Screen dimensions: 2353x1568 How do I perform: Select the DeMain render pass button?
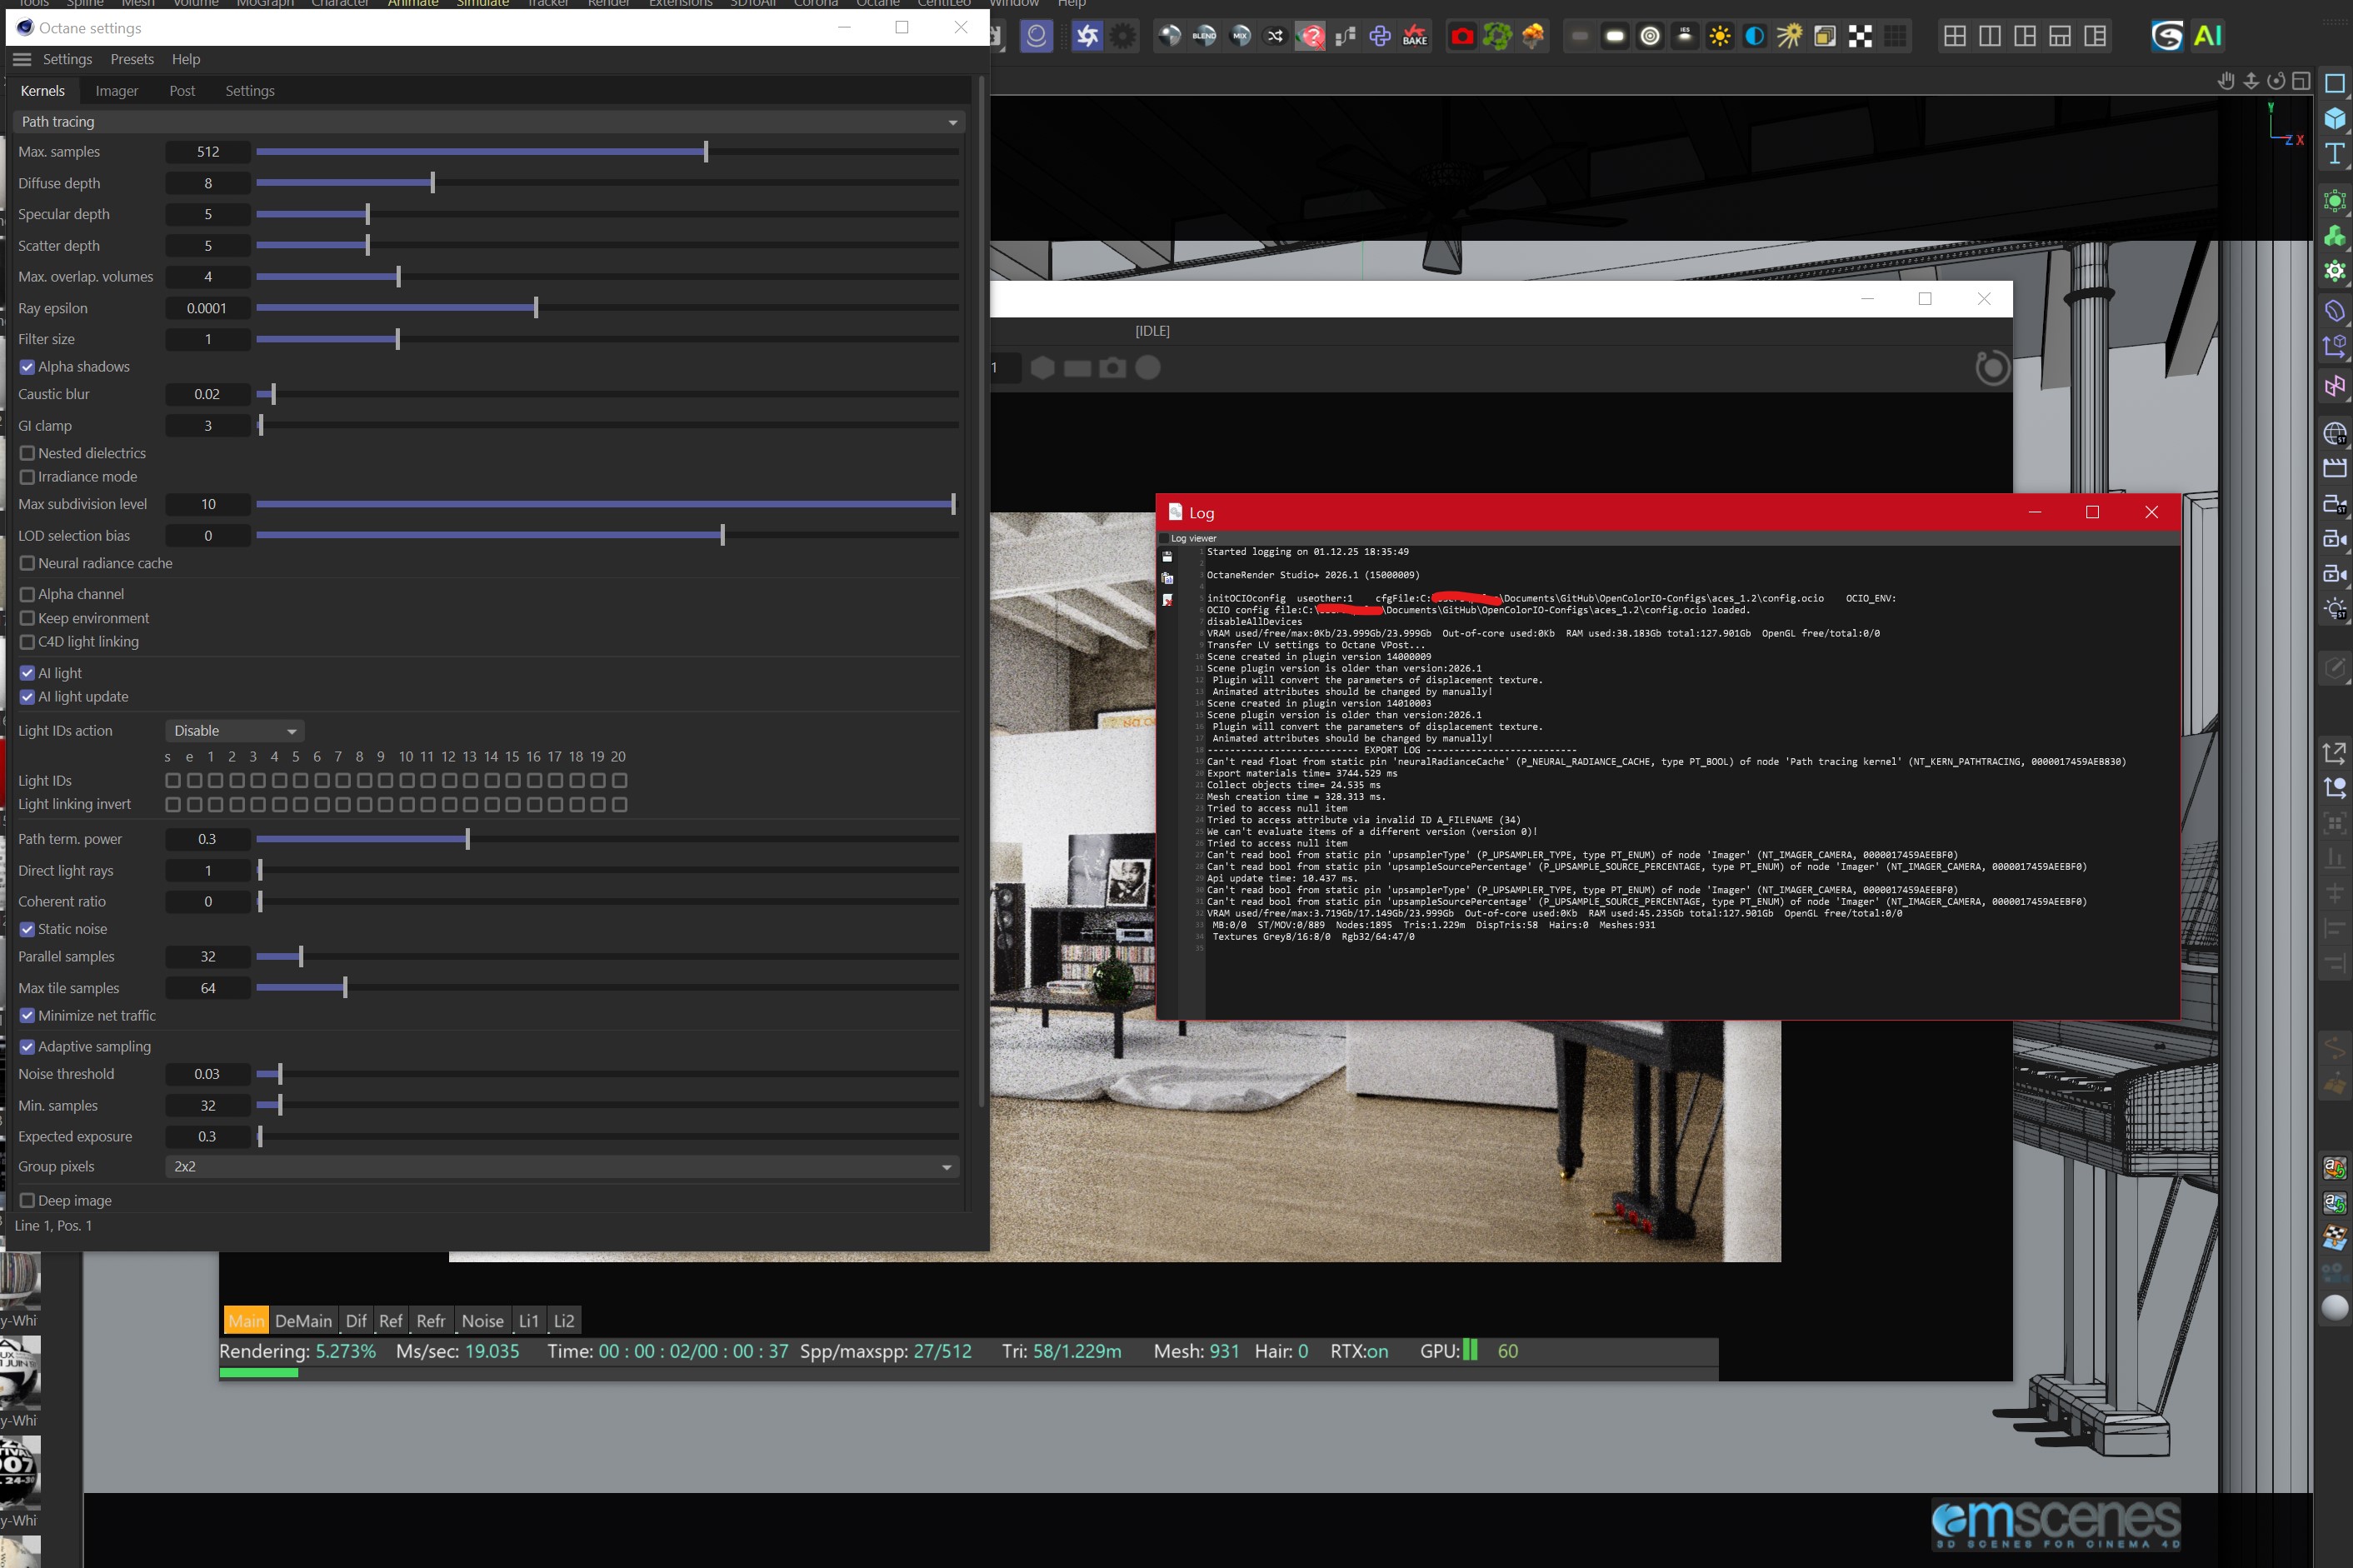pyautogui.click(x=303, y=1321)
